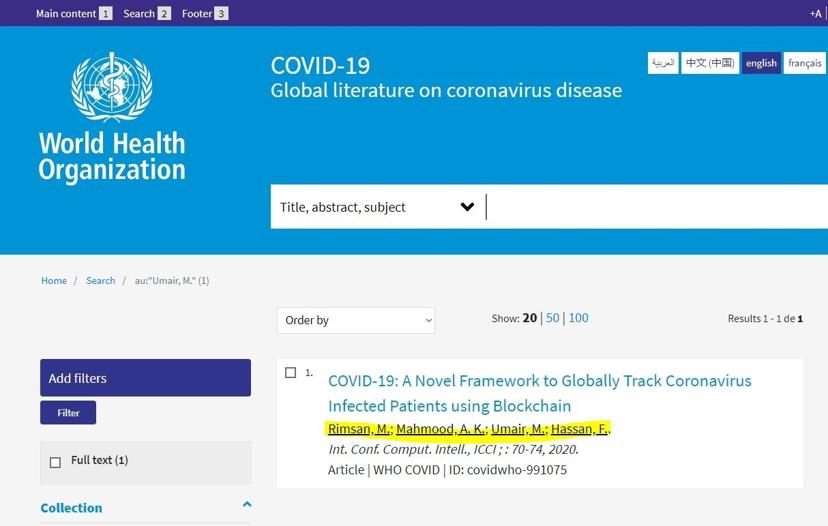The image size is (828, 526).
Task: Open COVID-19 Novel Framework article title
Action: pos(539,393)
